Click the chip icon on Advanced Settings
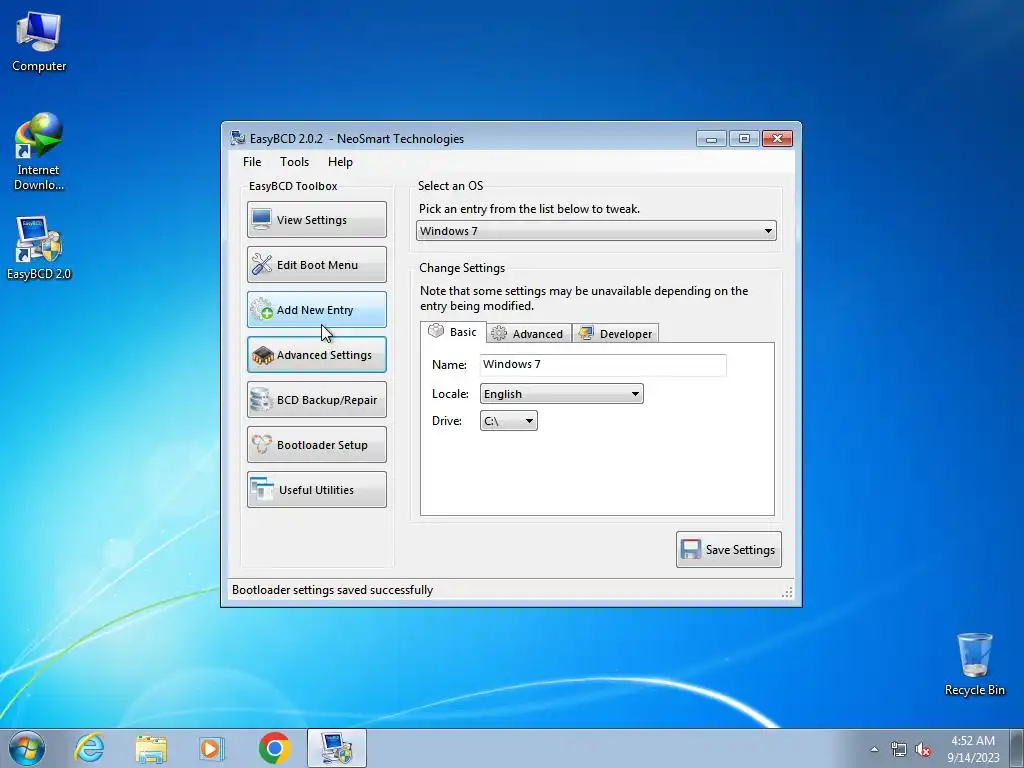Screen dimensions: 1024x768 click(x=263, y=355)
